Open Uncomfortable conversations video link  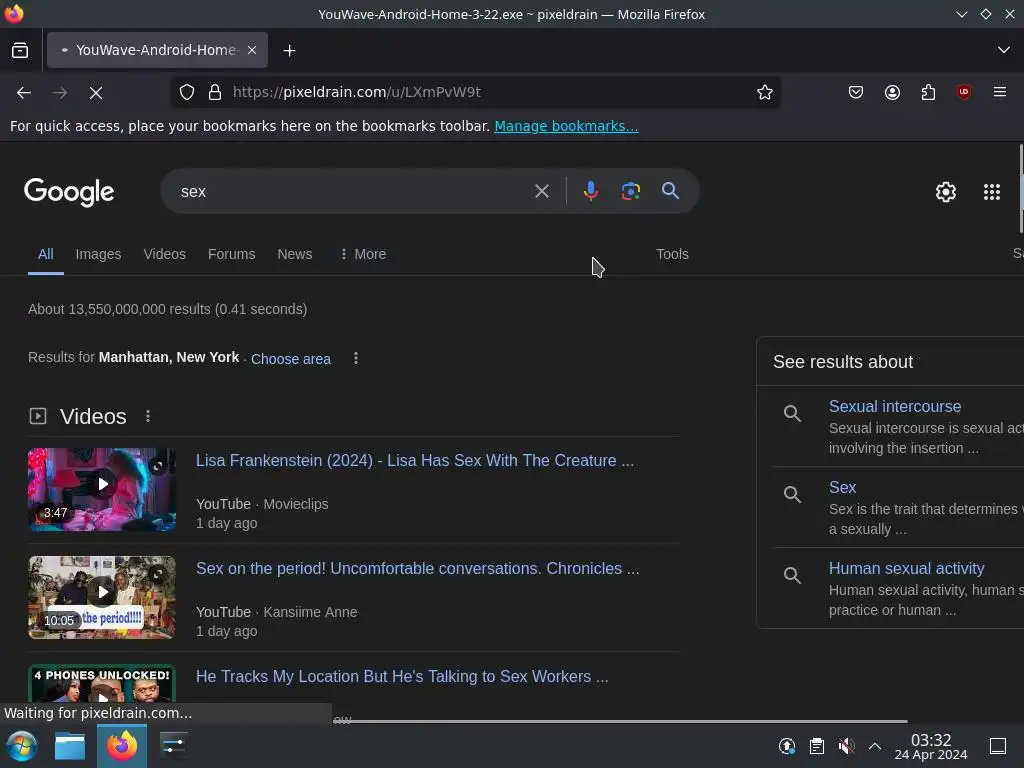417,568
